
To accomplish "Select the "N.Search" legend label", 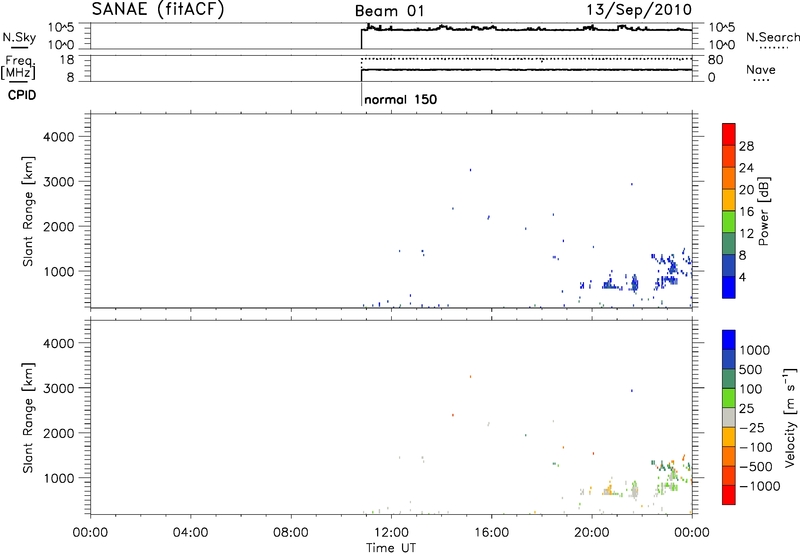I will pos(772,37).
